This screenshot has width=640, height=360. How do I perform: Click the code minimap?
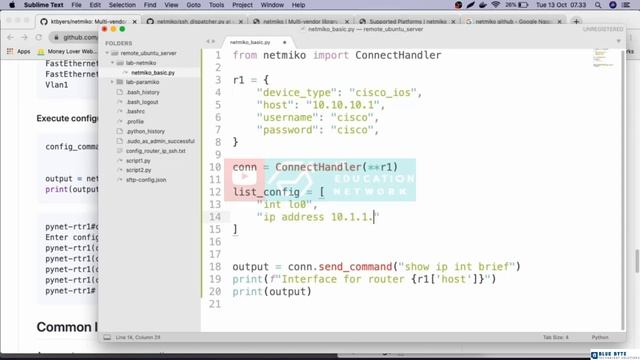pyautogui.click(x=603, y=58)
